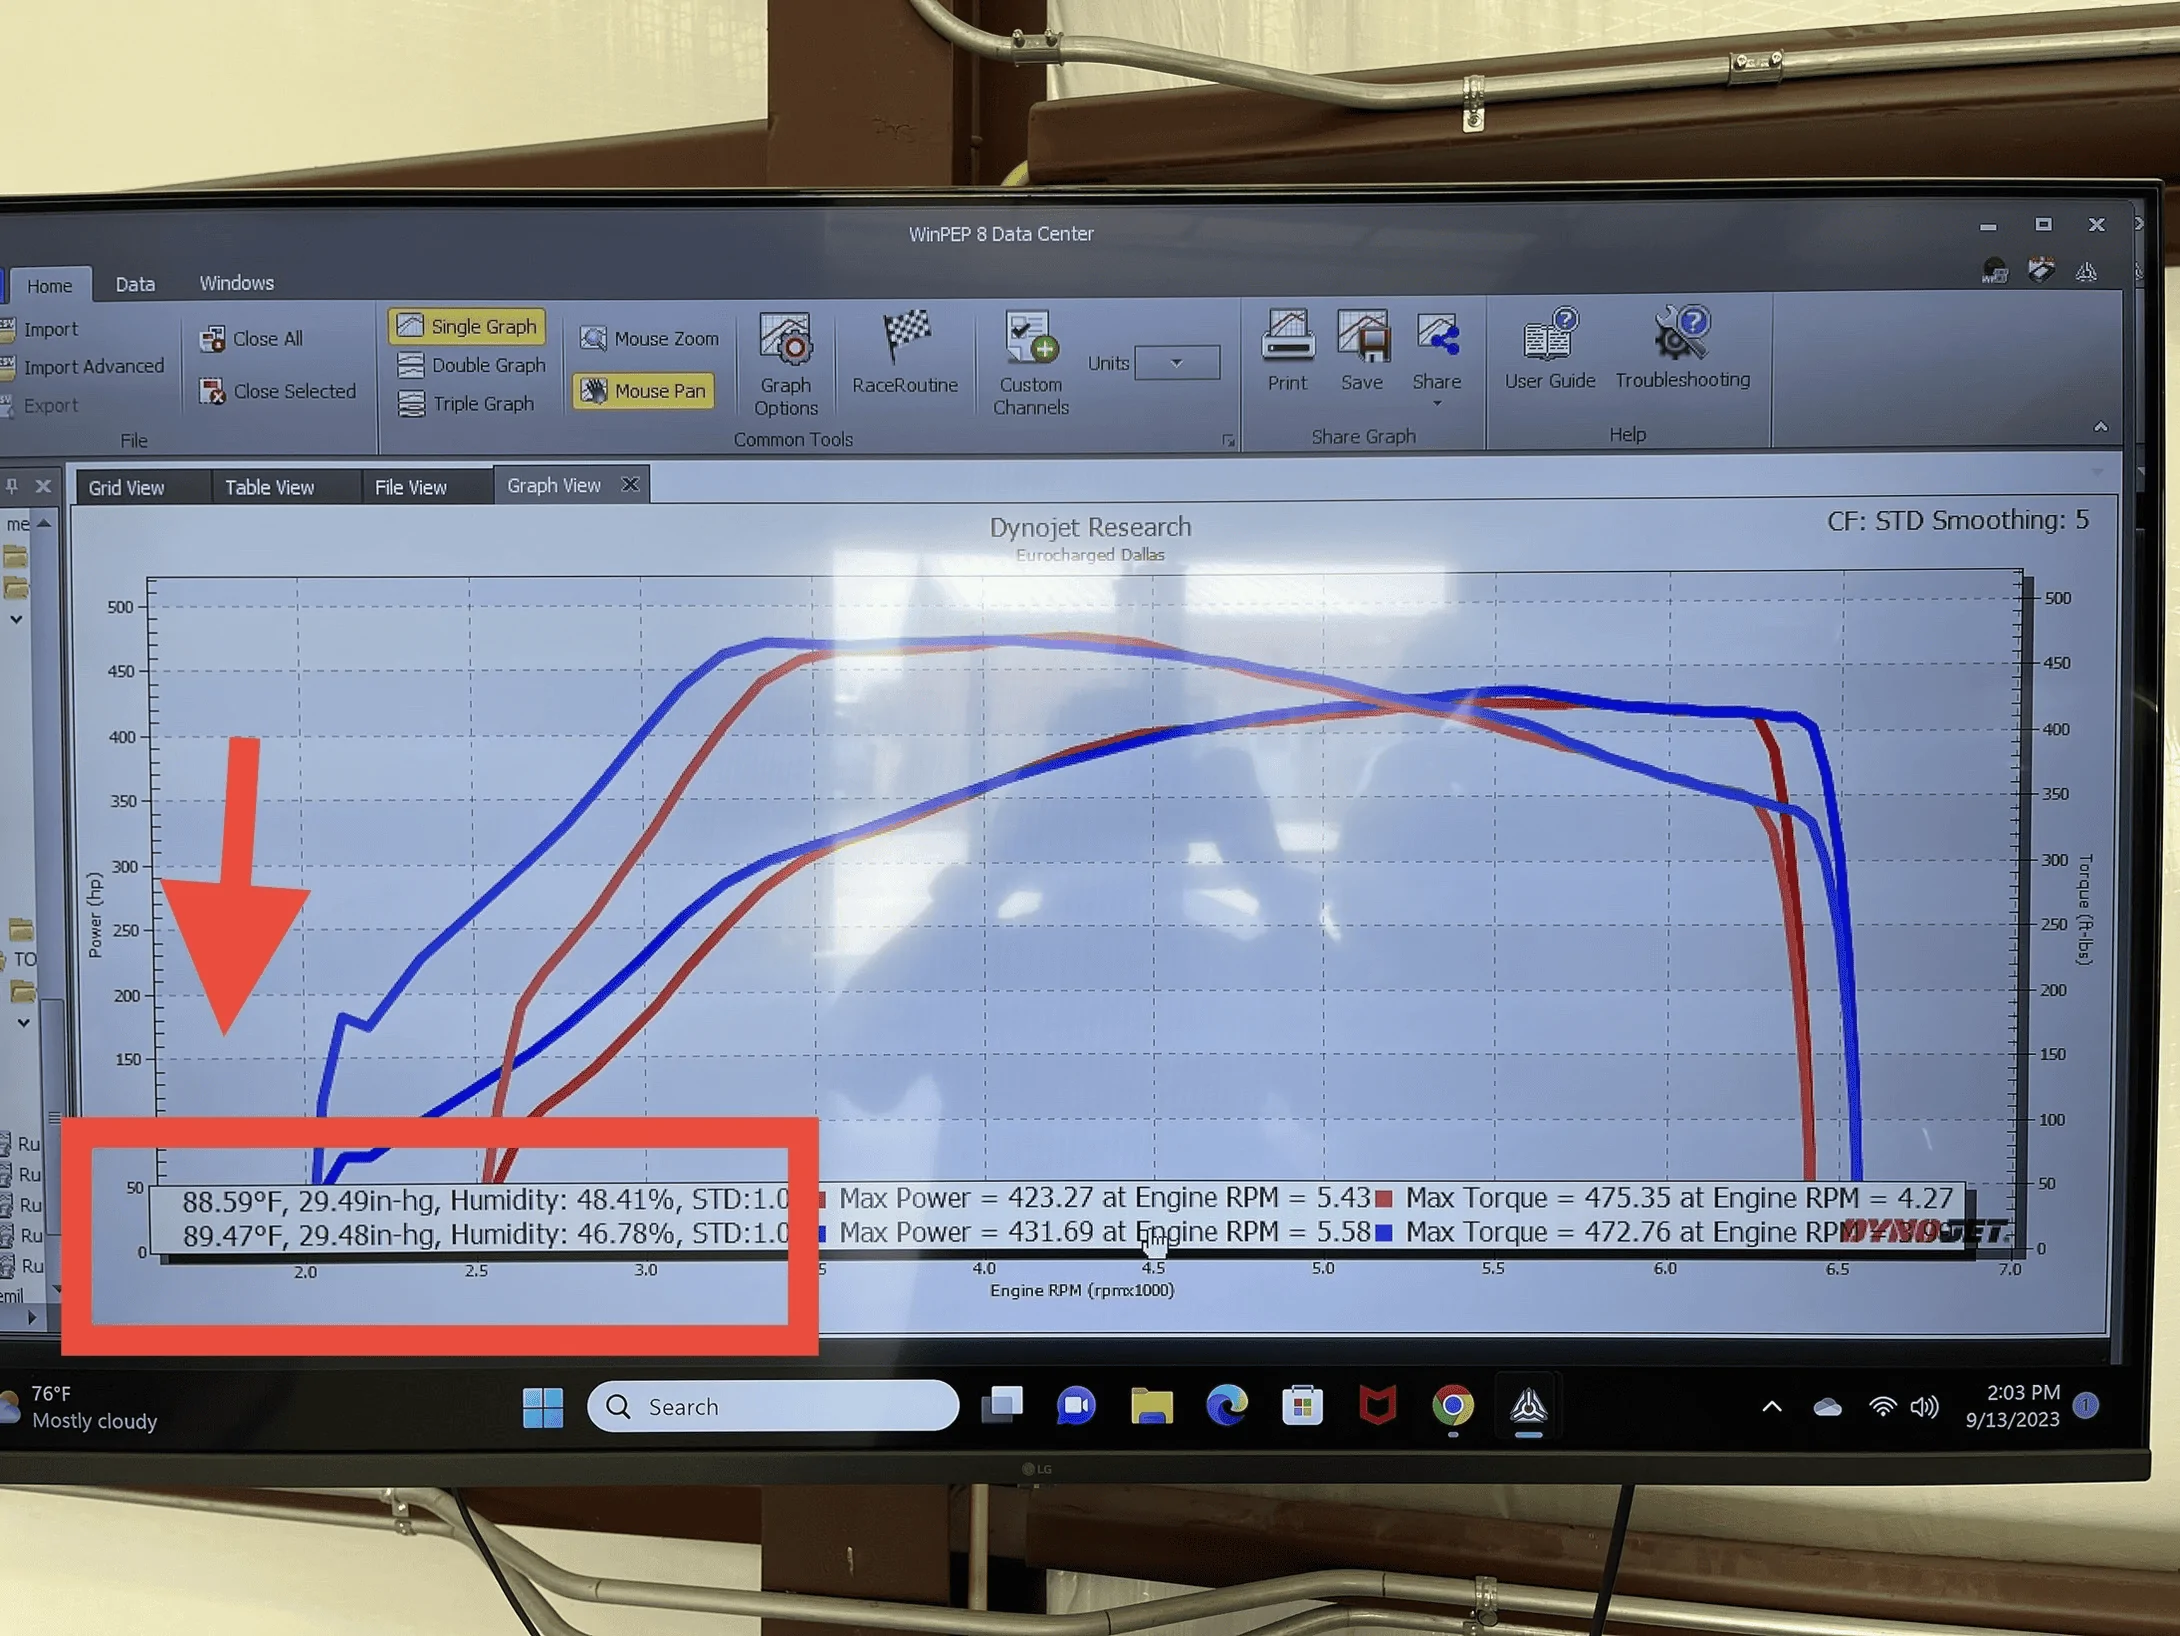Image resolution: width=2180 pixels, height=1636 pixels.
Task: Click the left panel scroll up arrow
Action: (x=45, y=523)
